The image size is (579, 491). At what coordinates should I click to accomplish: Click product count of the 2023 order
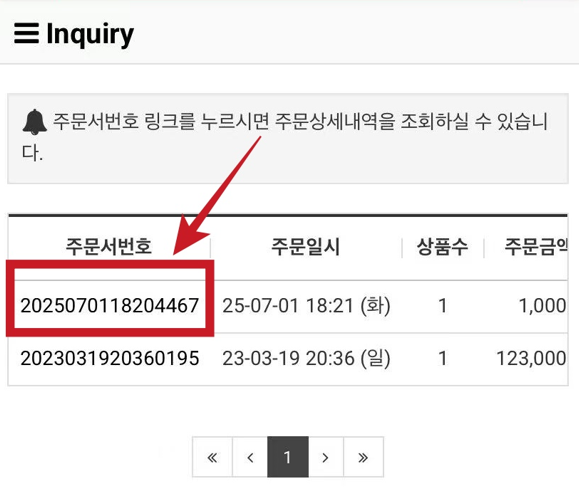pos(442,358)
